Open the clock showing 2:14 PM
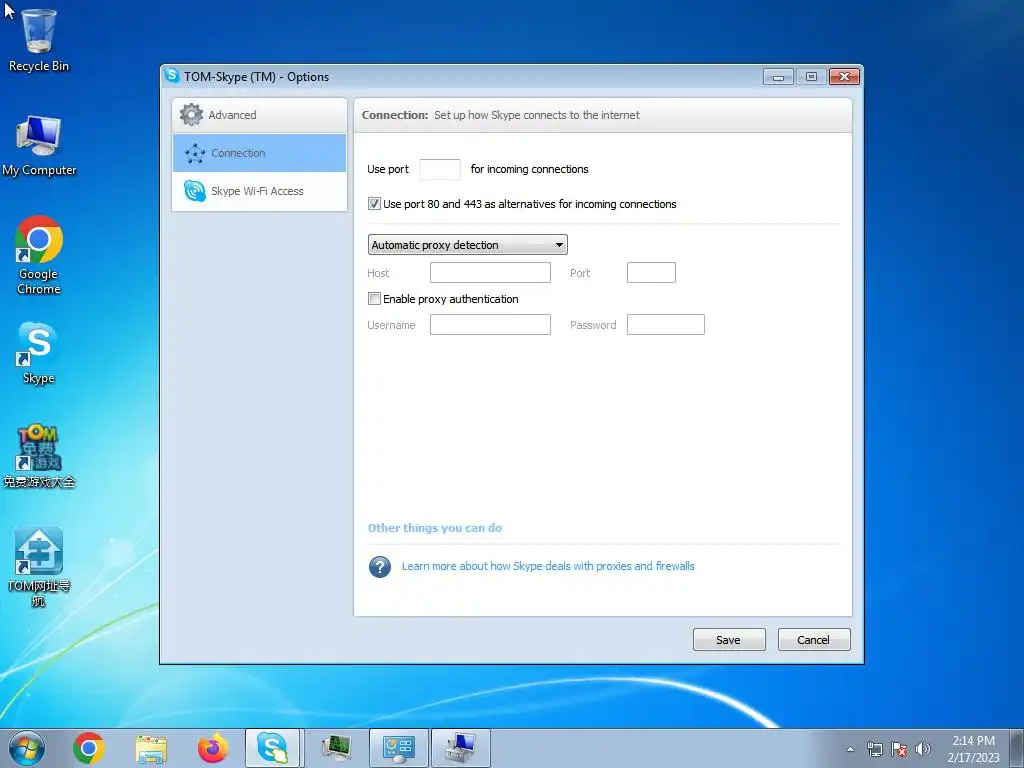 click(973, 749)
